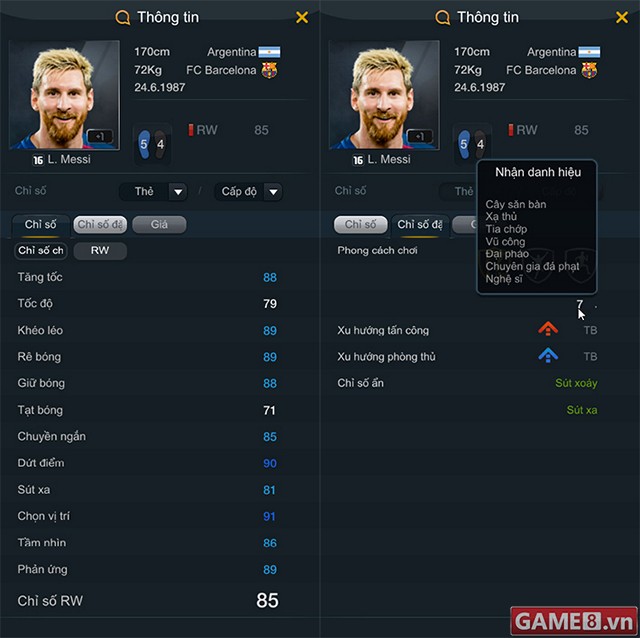Click the Sút xoáy hidden trait
The width and height of the screenshot is (640, 638).
click(x=576, y=383)
